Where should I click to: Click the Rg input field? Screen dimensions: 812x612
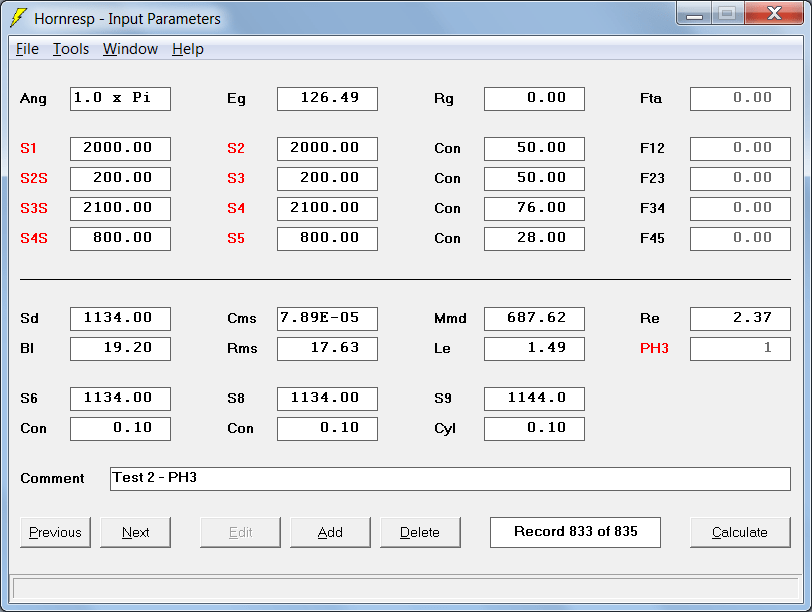[534, 99]
